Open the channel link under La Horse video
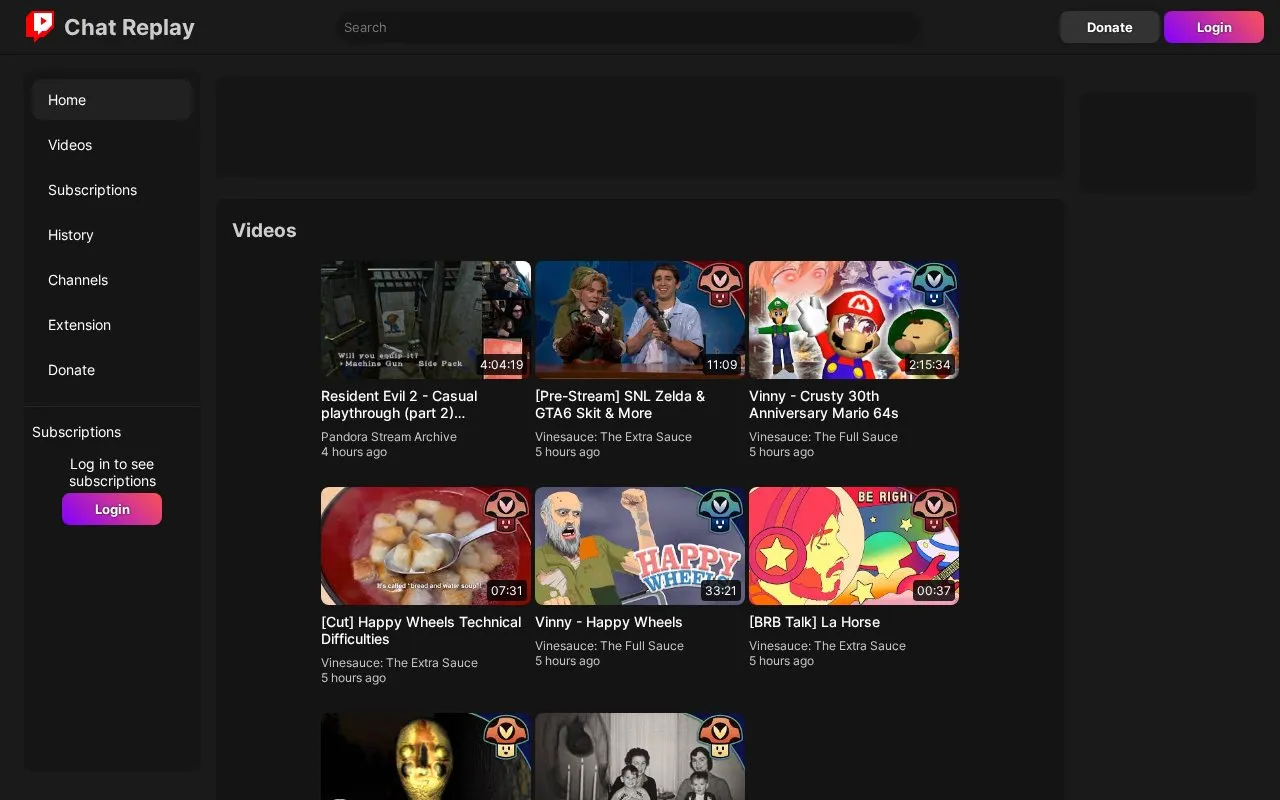Screen dimensions: 1280x800 [x=827, y=646]
